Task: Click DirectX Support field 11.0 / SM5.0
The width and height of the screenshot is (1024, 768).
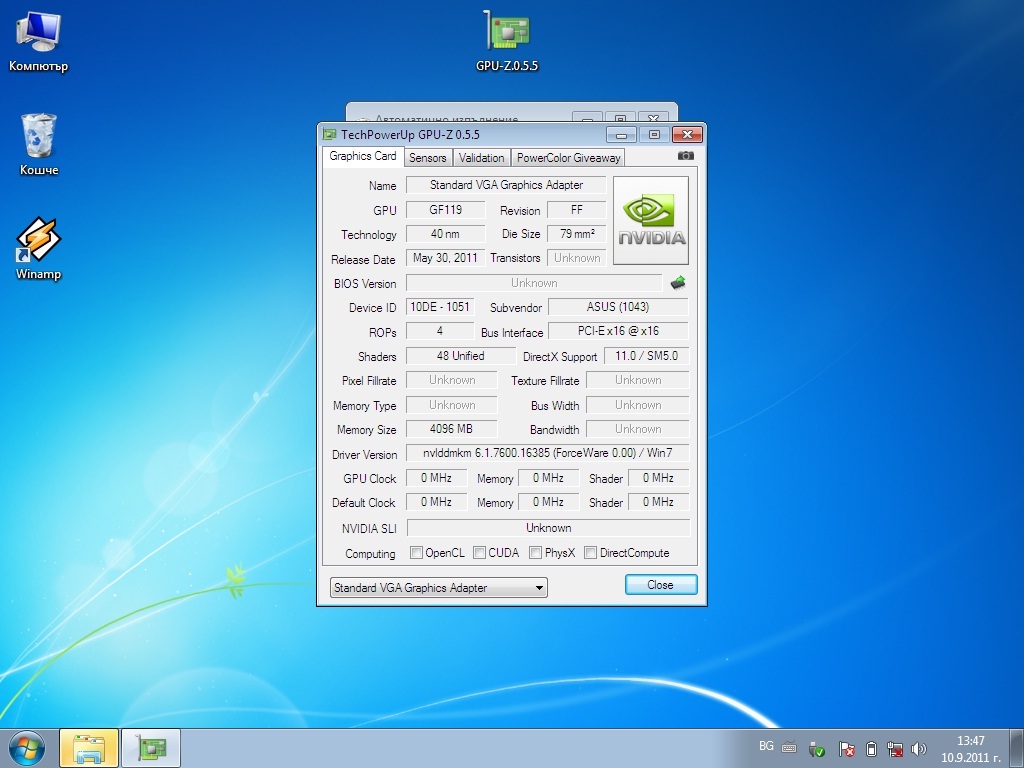Action: (x=646, y=356)
